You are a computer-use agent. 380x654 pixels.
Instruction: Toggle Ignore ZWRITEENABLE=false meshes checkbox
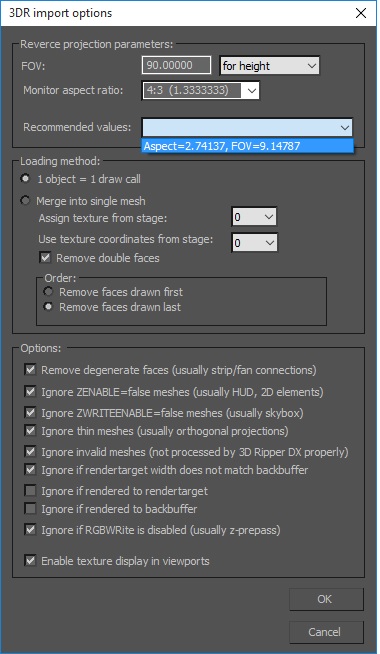pyautogui.click(x=30, y=413)
